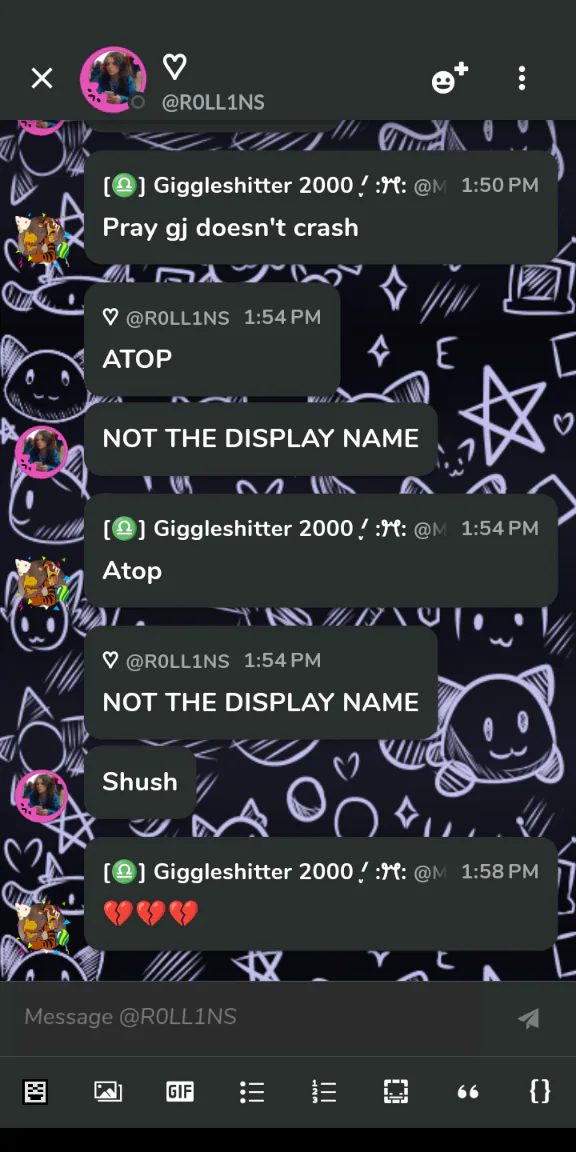Send message with paper plane icon
This screenshot has width=576, height=1152.
tap(529, 1018)
